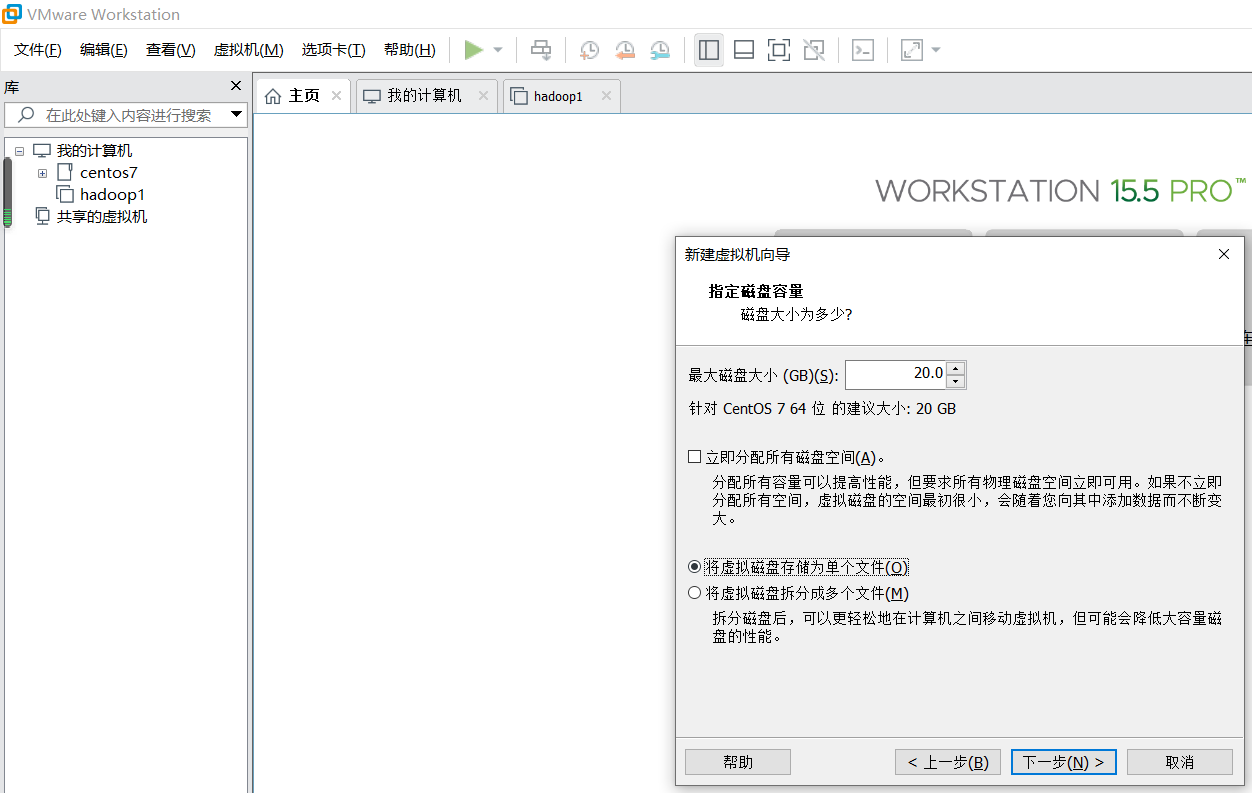Close the library panel with X
The width and height of the screenshot is (1252, 793).
pyautogui.click(x=236, y=86)
